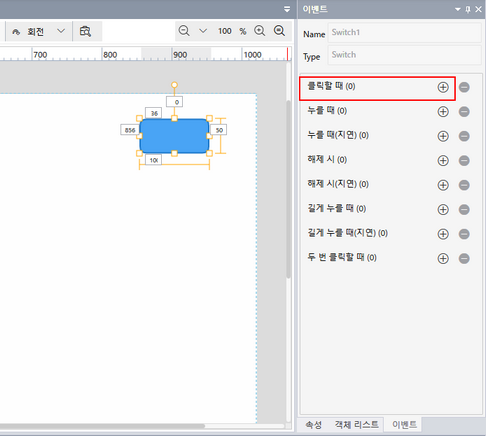
Task: Add action to 해제 시 event
Action: pos(443,161)
